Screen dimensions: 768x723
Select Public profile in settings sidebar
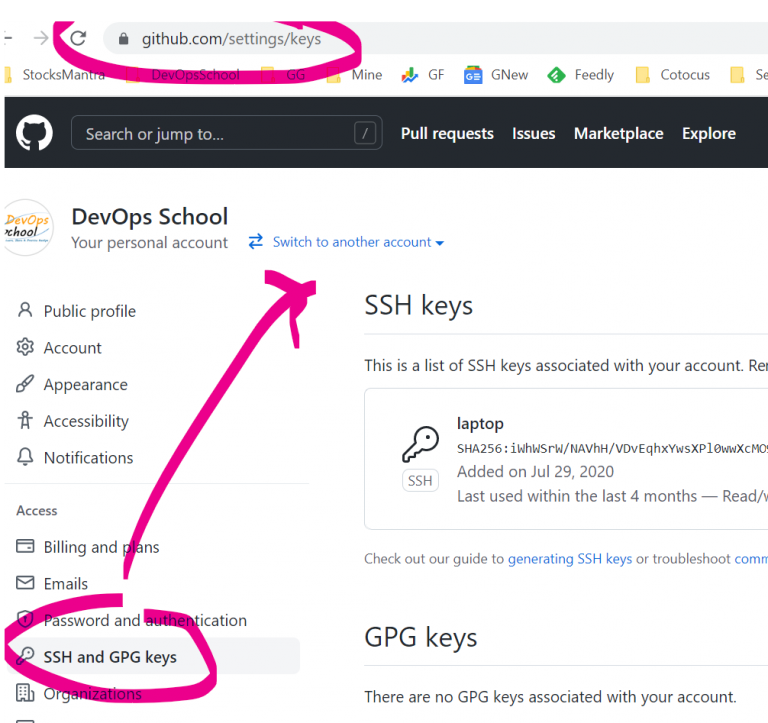pyautogui.click(x=89, y=311)
